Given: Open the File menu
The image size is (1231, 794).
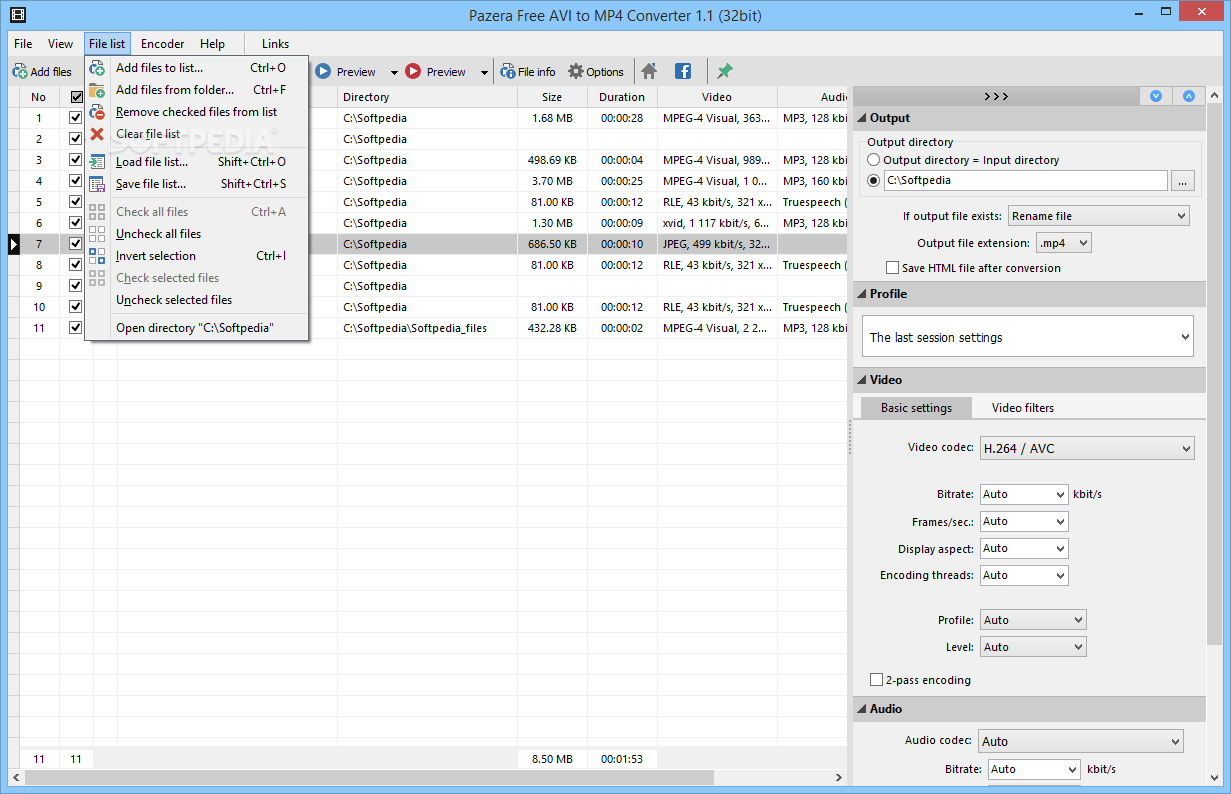Looking at the screenshot, I should (23, 44).
